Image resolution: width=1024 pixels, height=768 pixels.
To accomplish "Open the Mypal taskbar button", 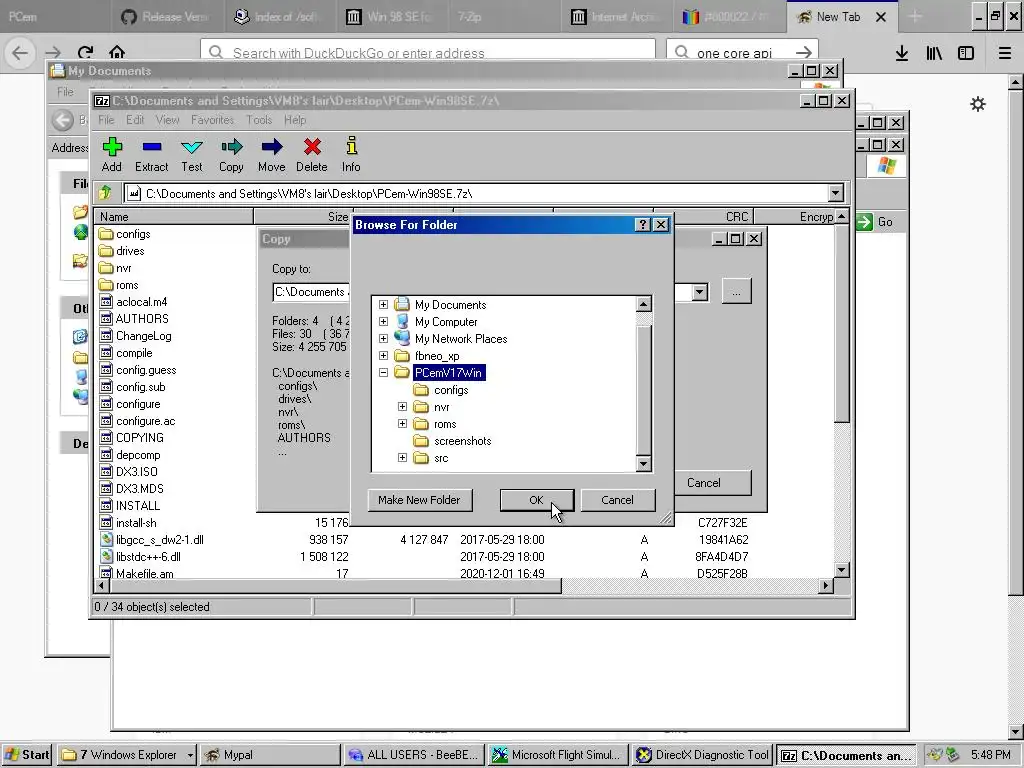I will click(271, 755).
